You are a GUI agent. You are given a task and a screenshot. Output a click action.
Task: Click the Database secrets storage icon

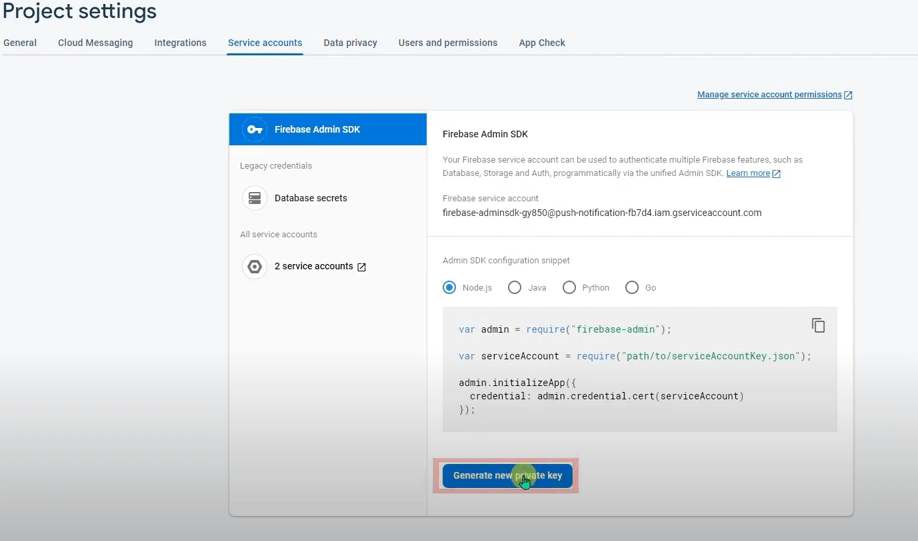255,198
